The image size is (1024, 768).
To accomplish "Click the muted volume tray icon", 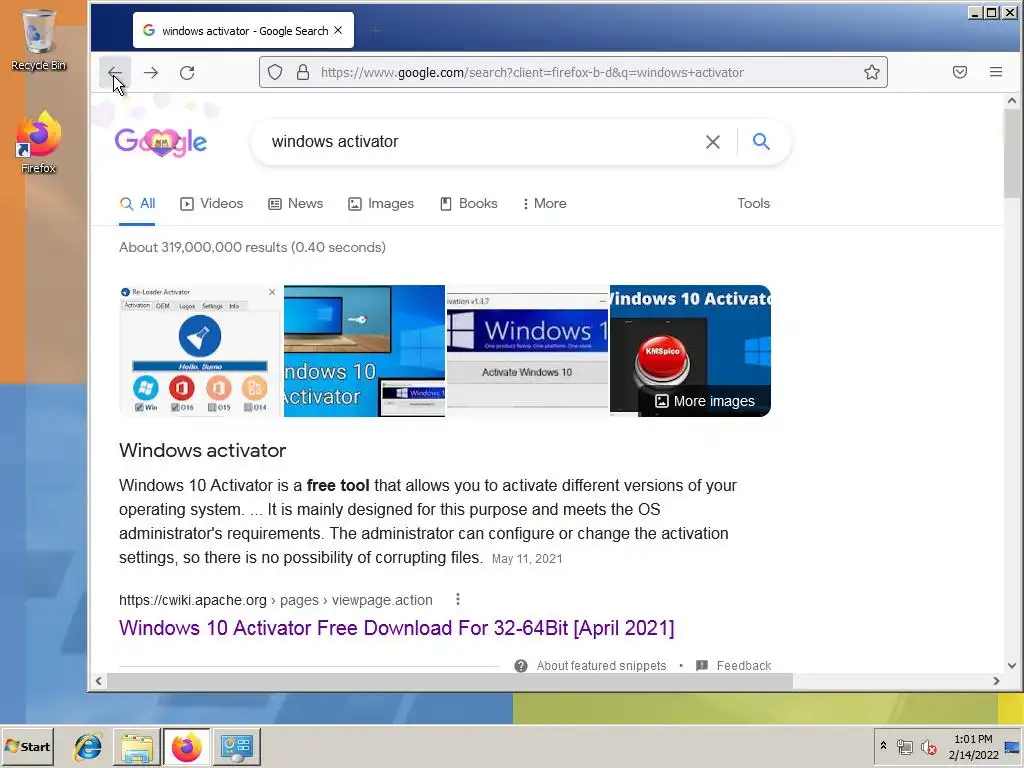I will [928, 746].
